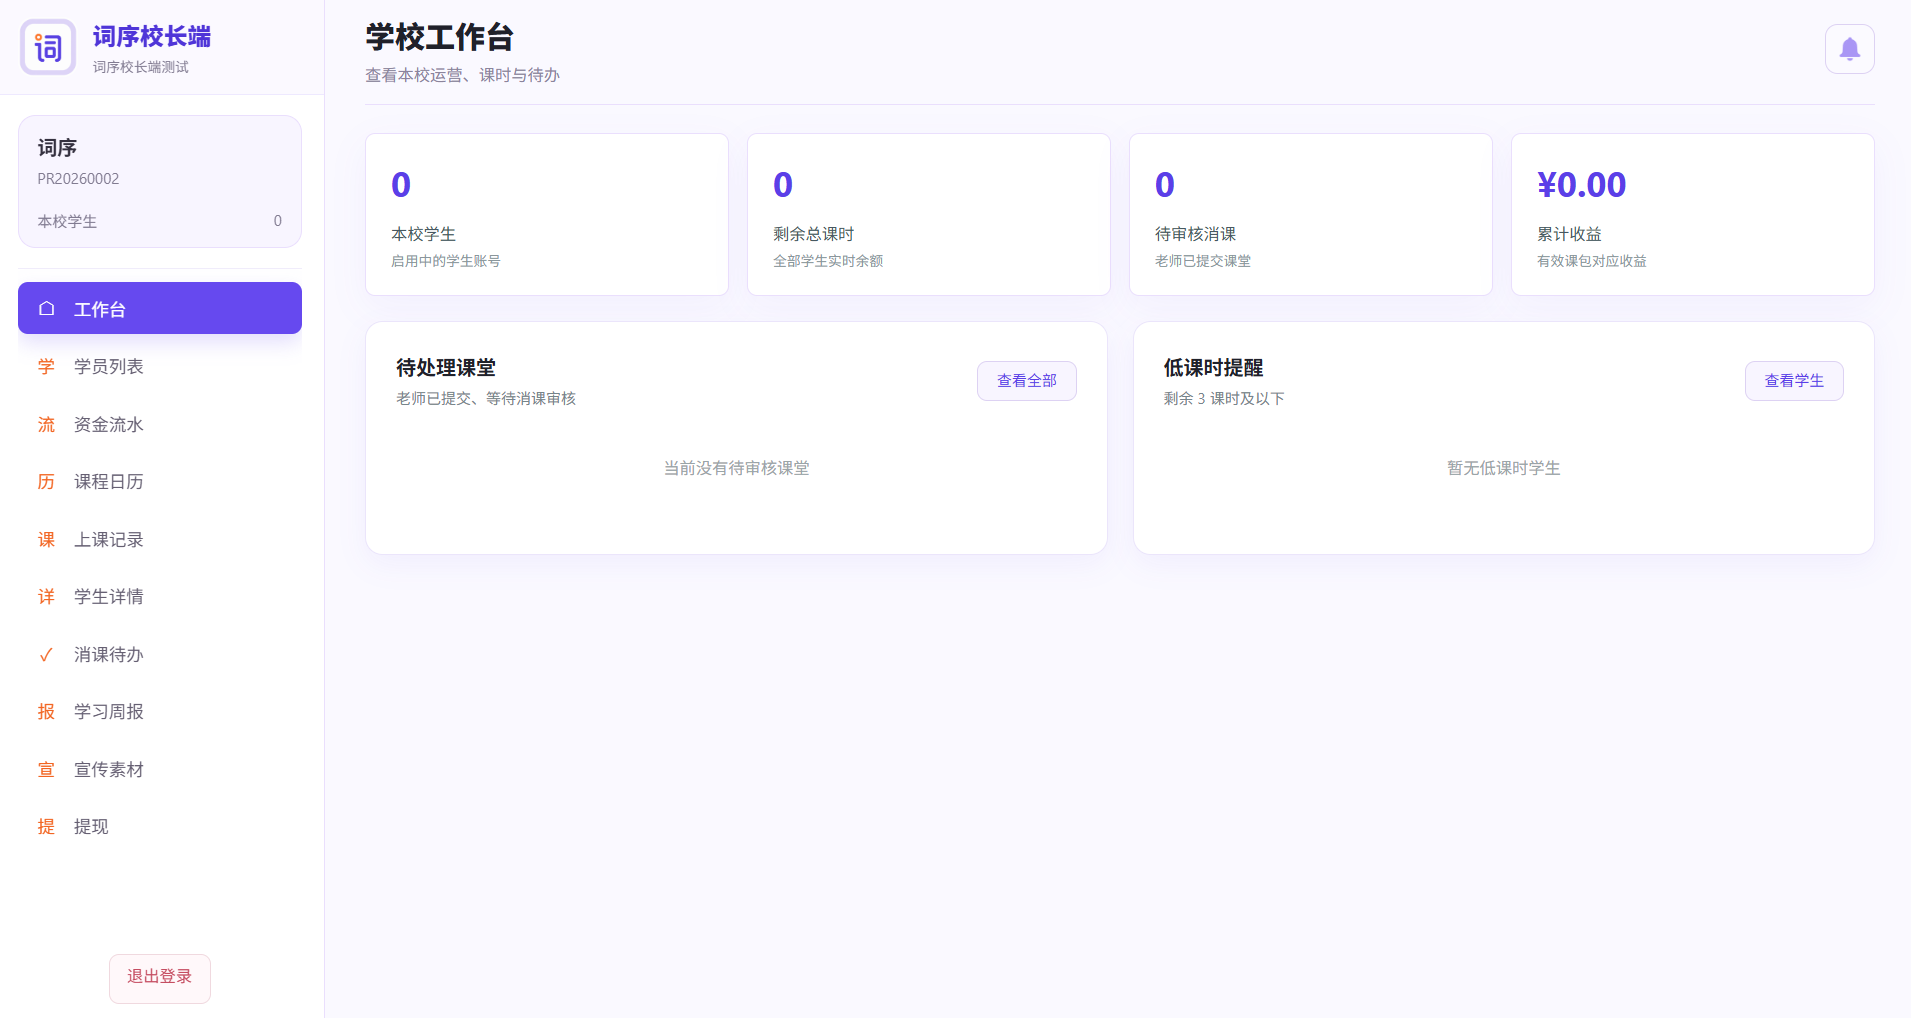Click the 累计收益 ¥0.00 card
The width and height of the screenshot is (1911, 1019).
pos(1693,214)
